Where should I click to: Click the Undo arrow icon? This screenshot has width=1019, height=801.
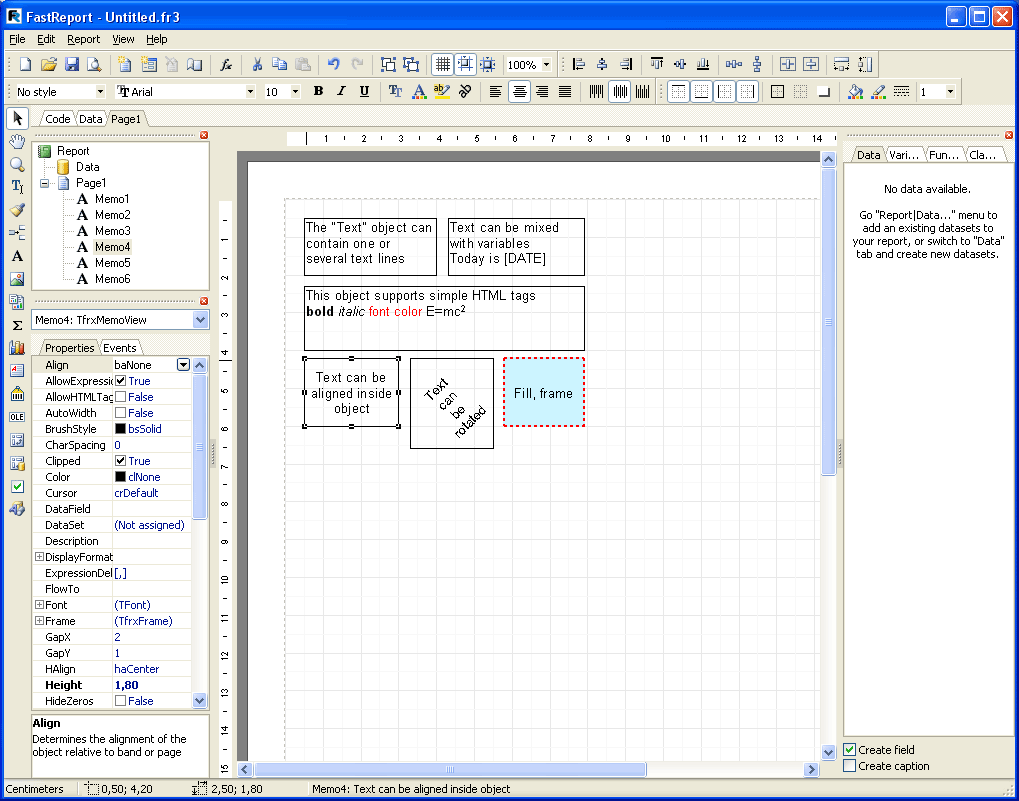(333, 64)
